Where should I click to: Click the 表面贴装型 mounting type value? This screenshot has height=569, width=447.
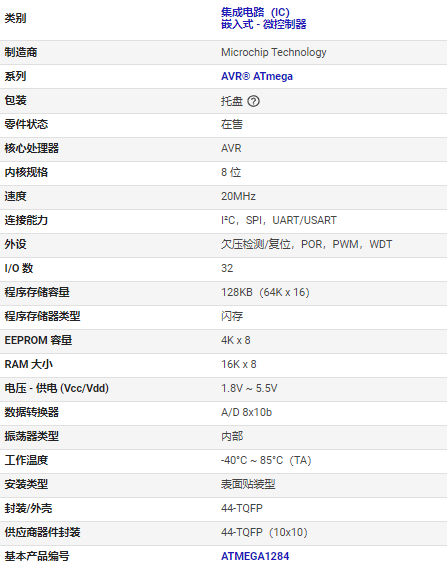248,484
